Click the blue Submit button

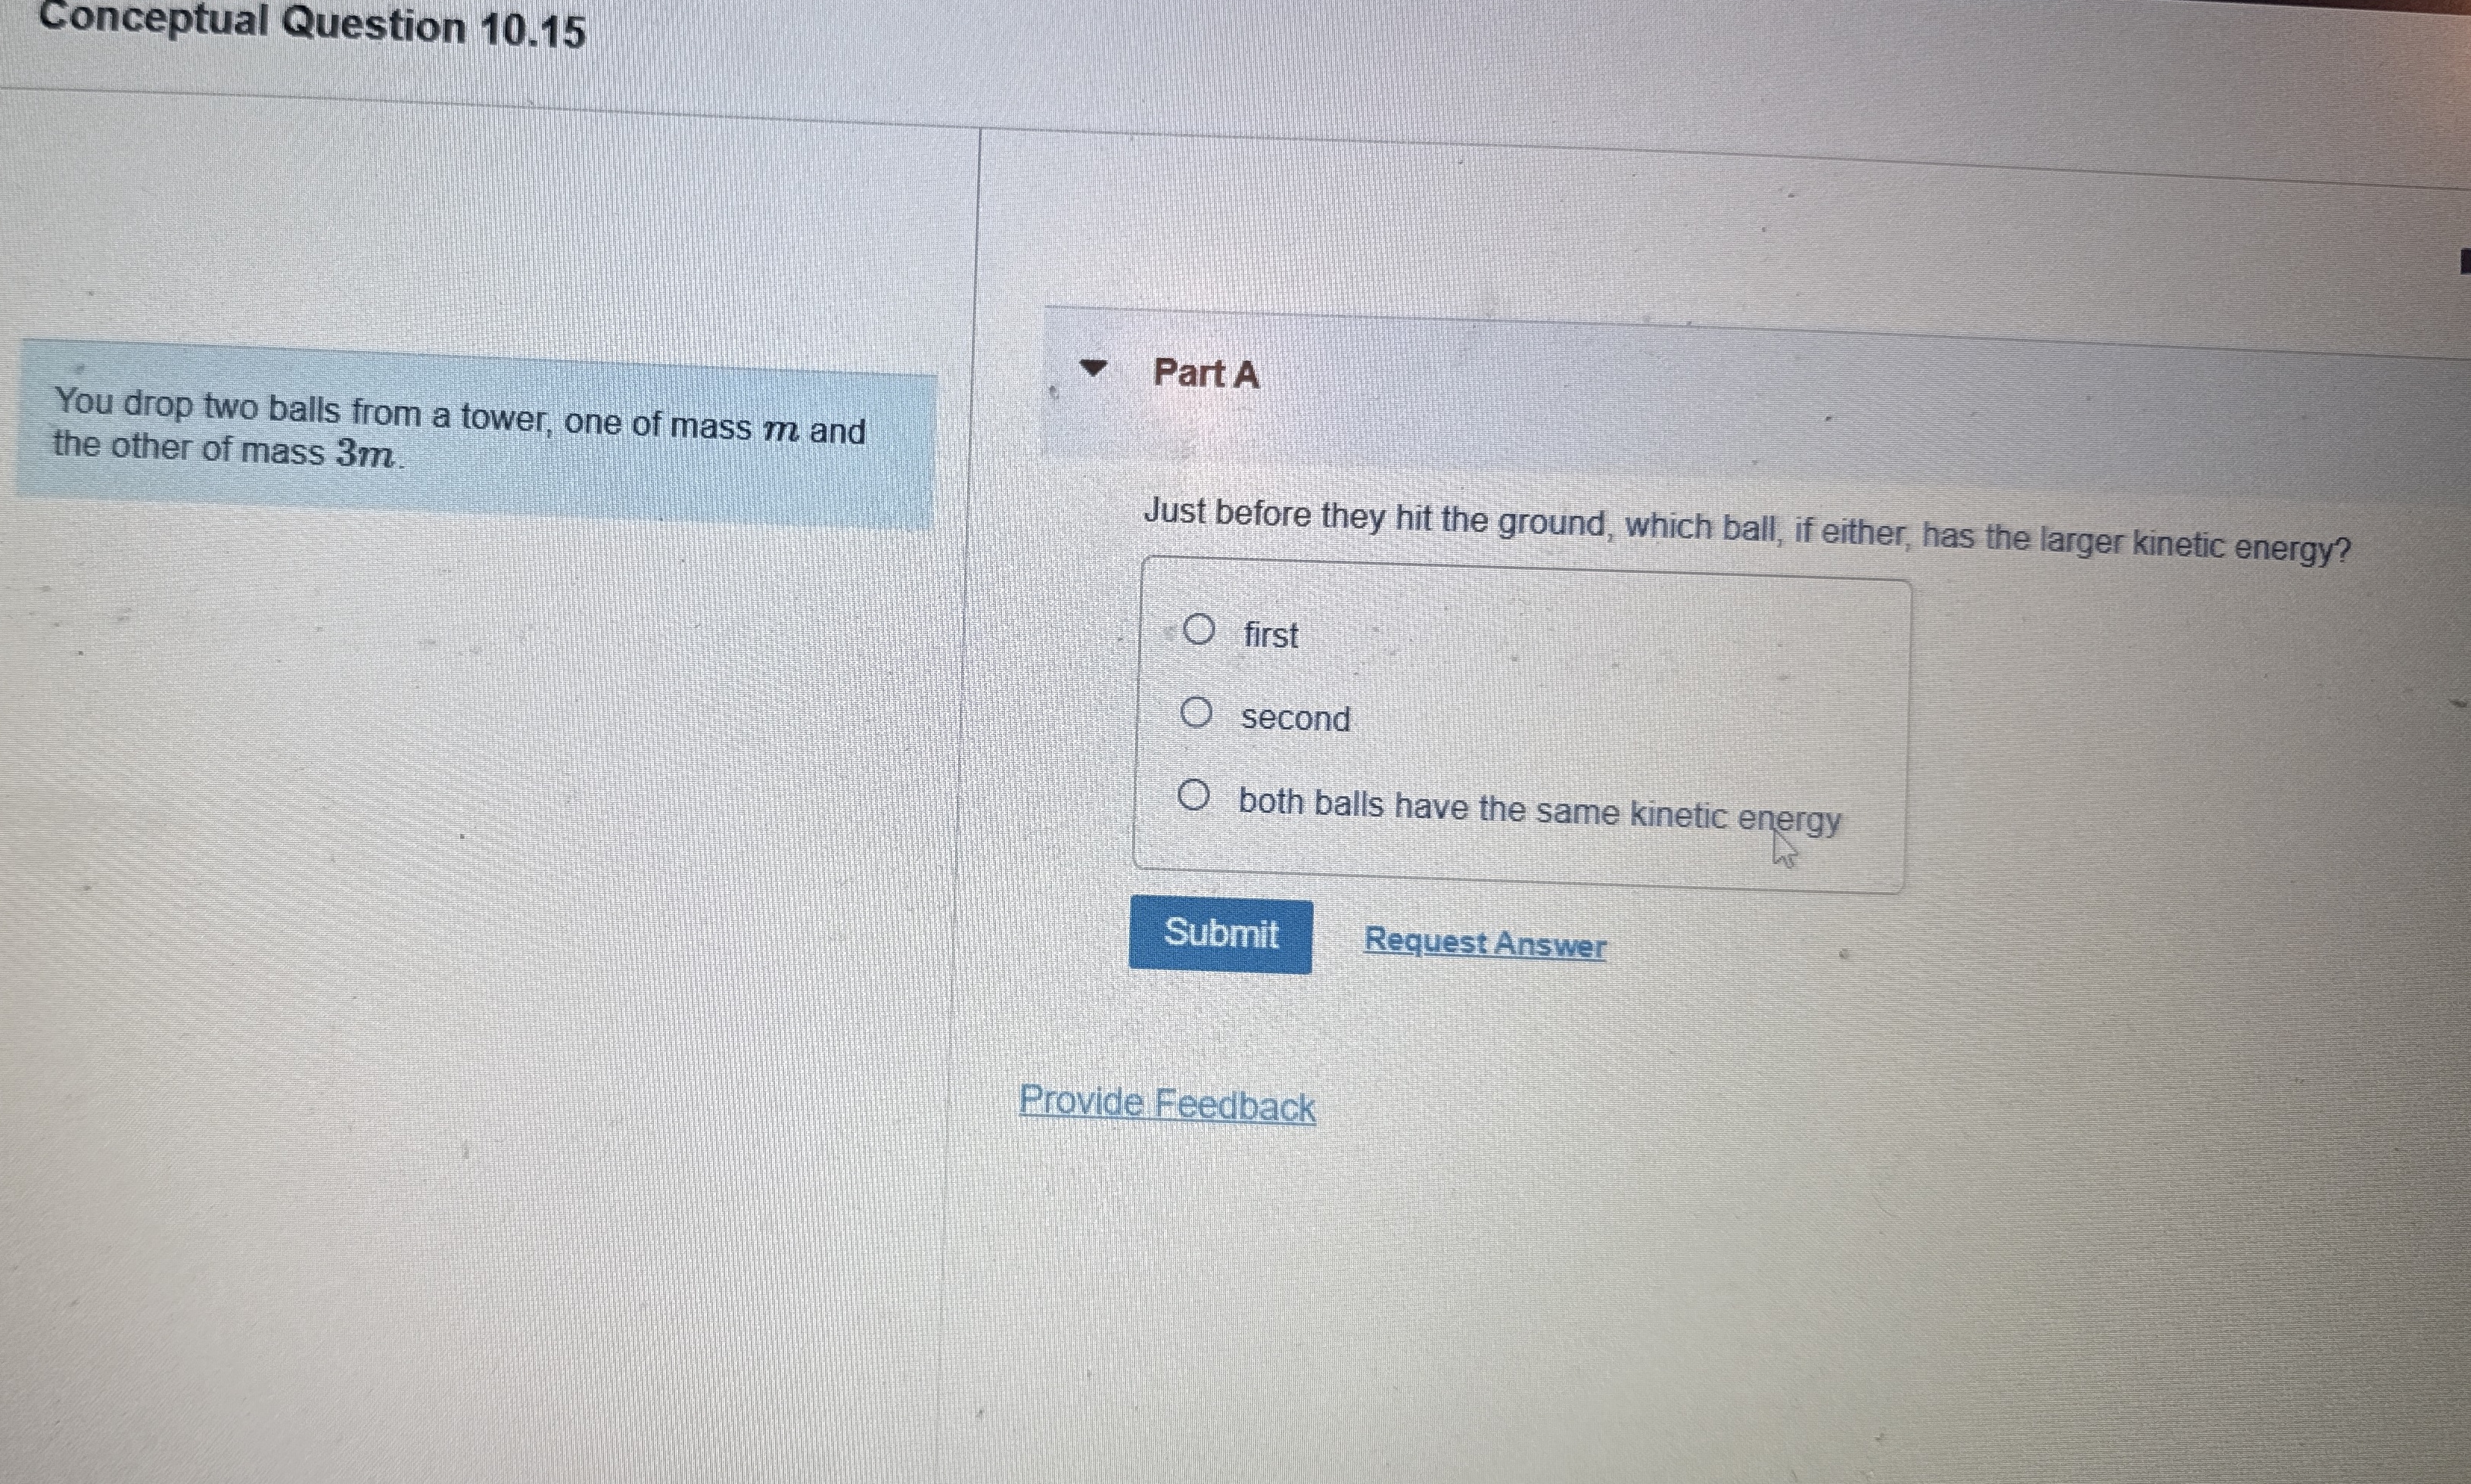click(1221, 934)
